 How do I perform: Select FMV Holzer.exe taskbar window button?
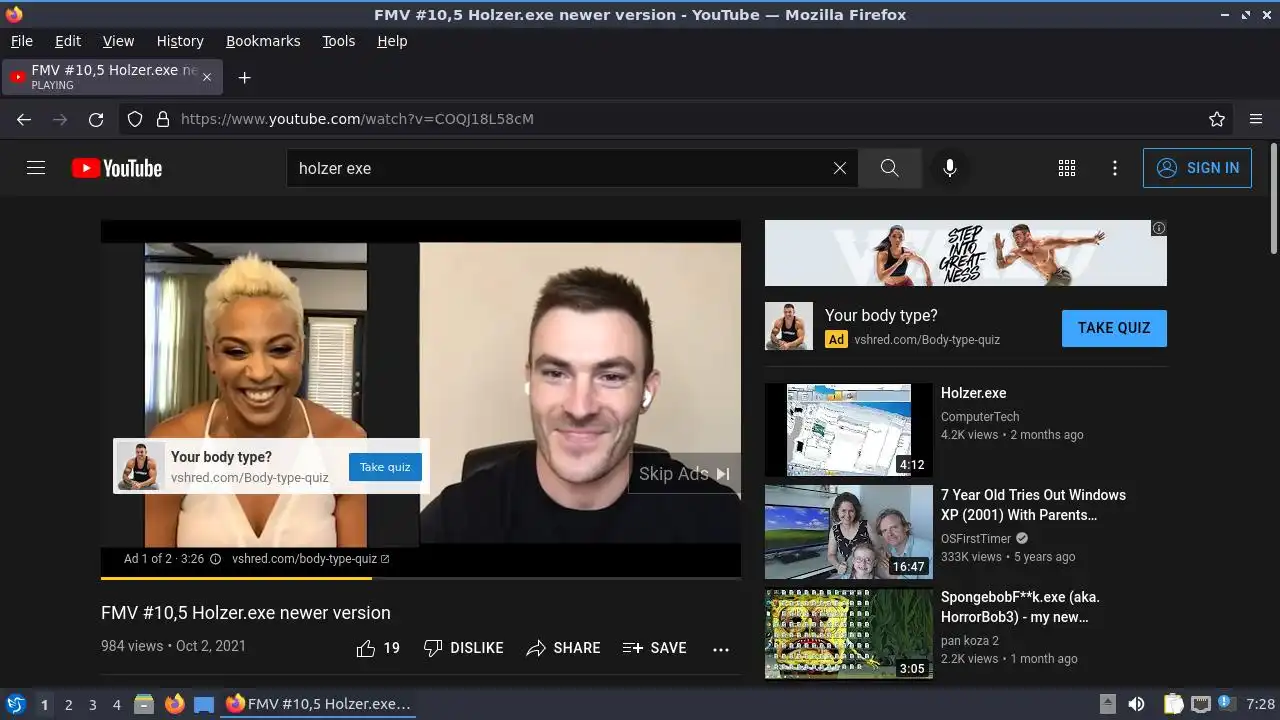coord(320,704)
